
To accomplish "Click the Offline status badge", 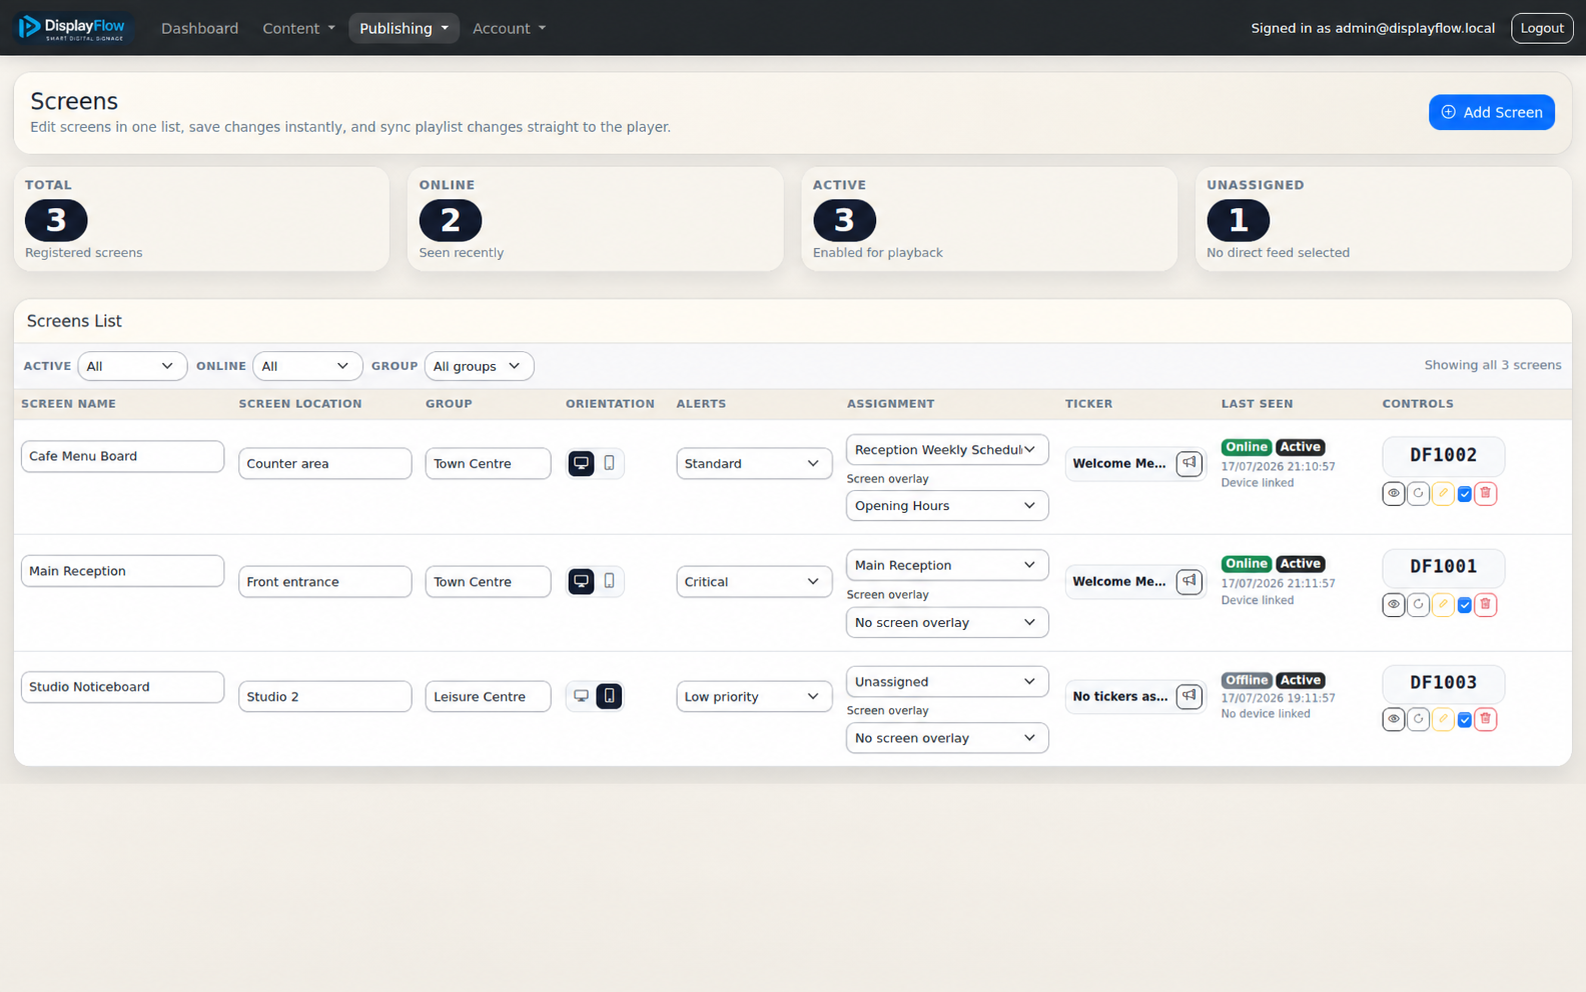I will pos(1246,680).
